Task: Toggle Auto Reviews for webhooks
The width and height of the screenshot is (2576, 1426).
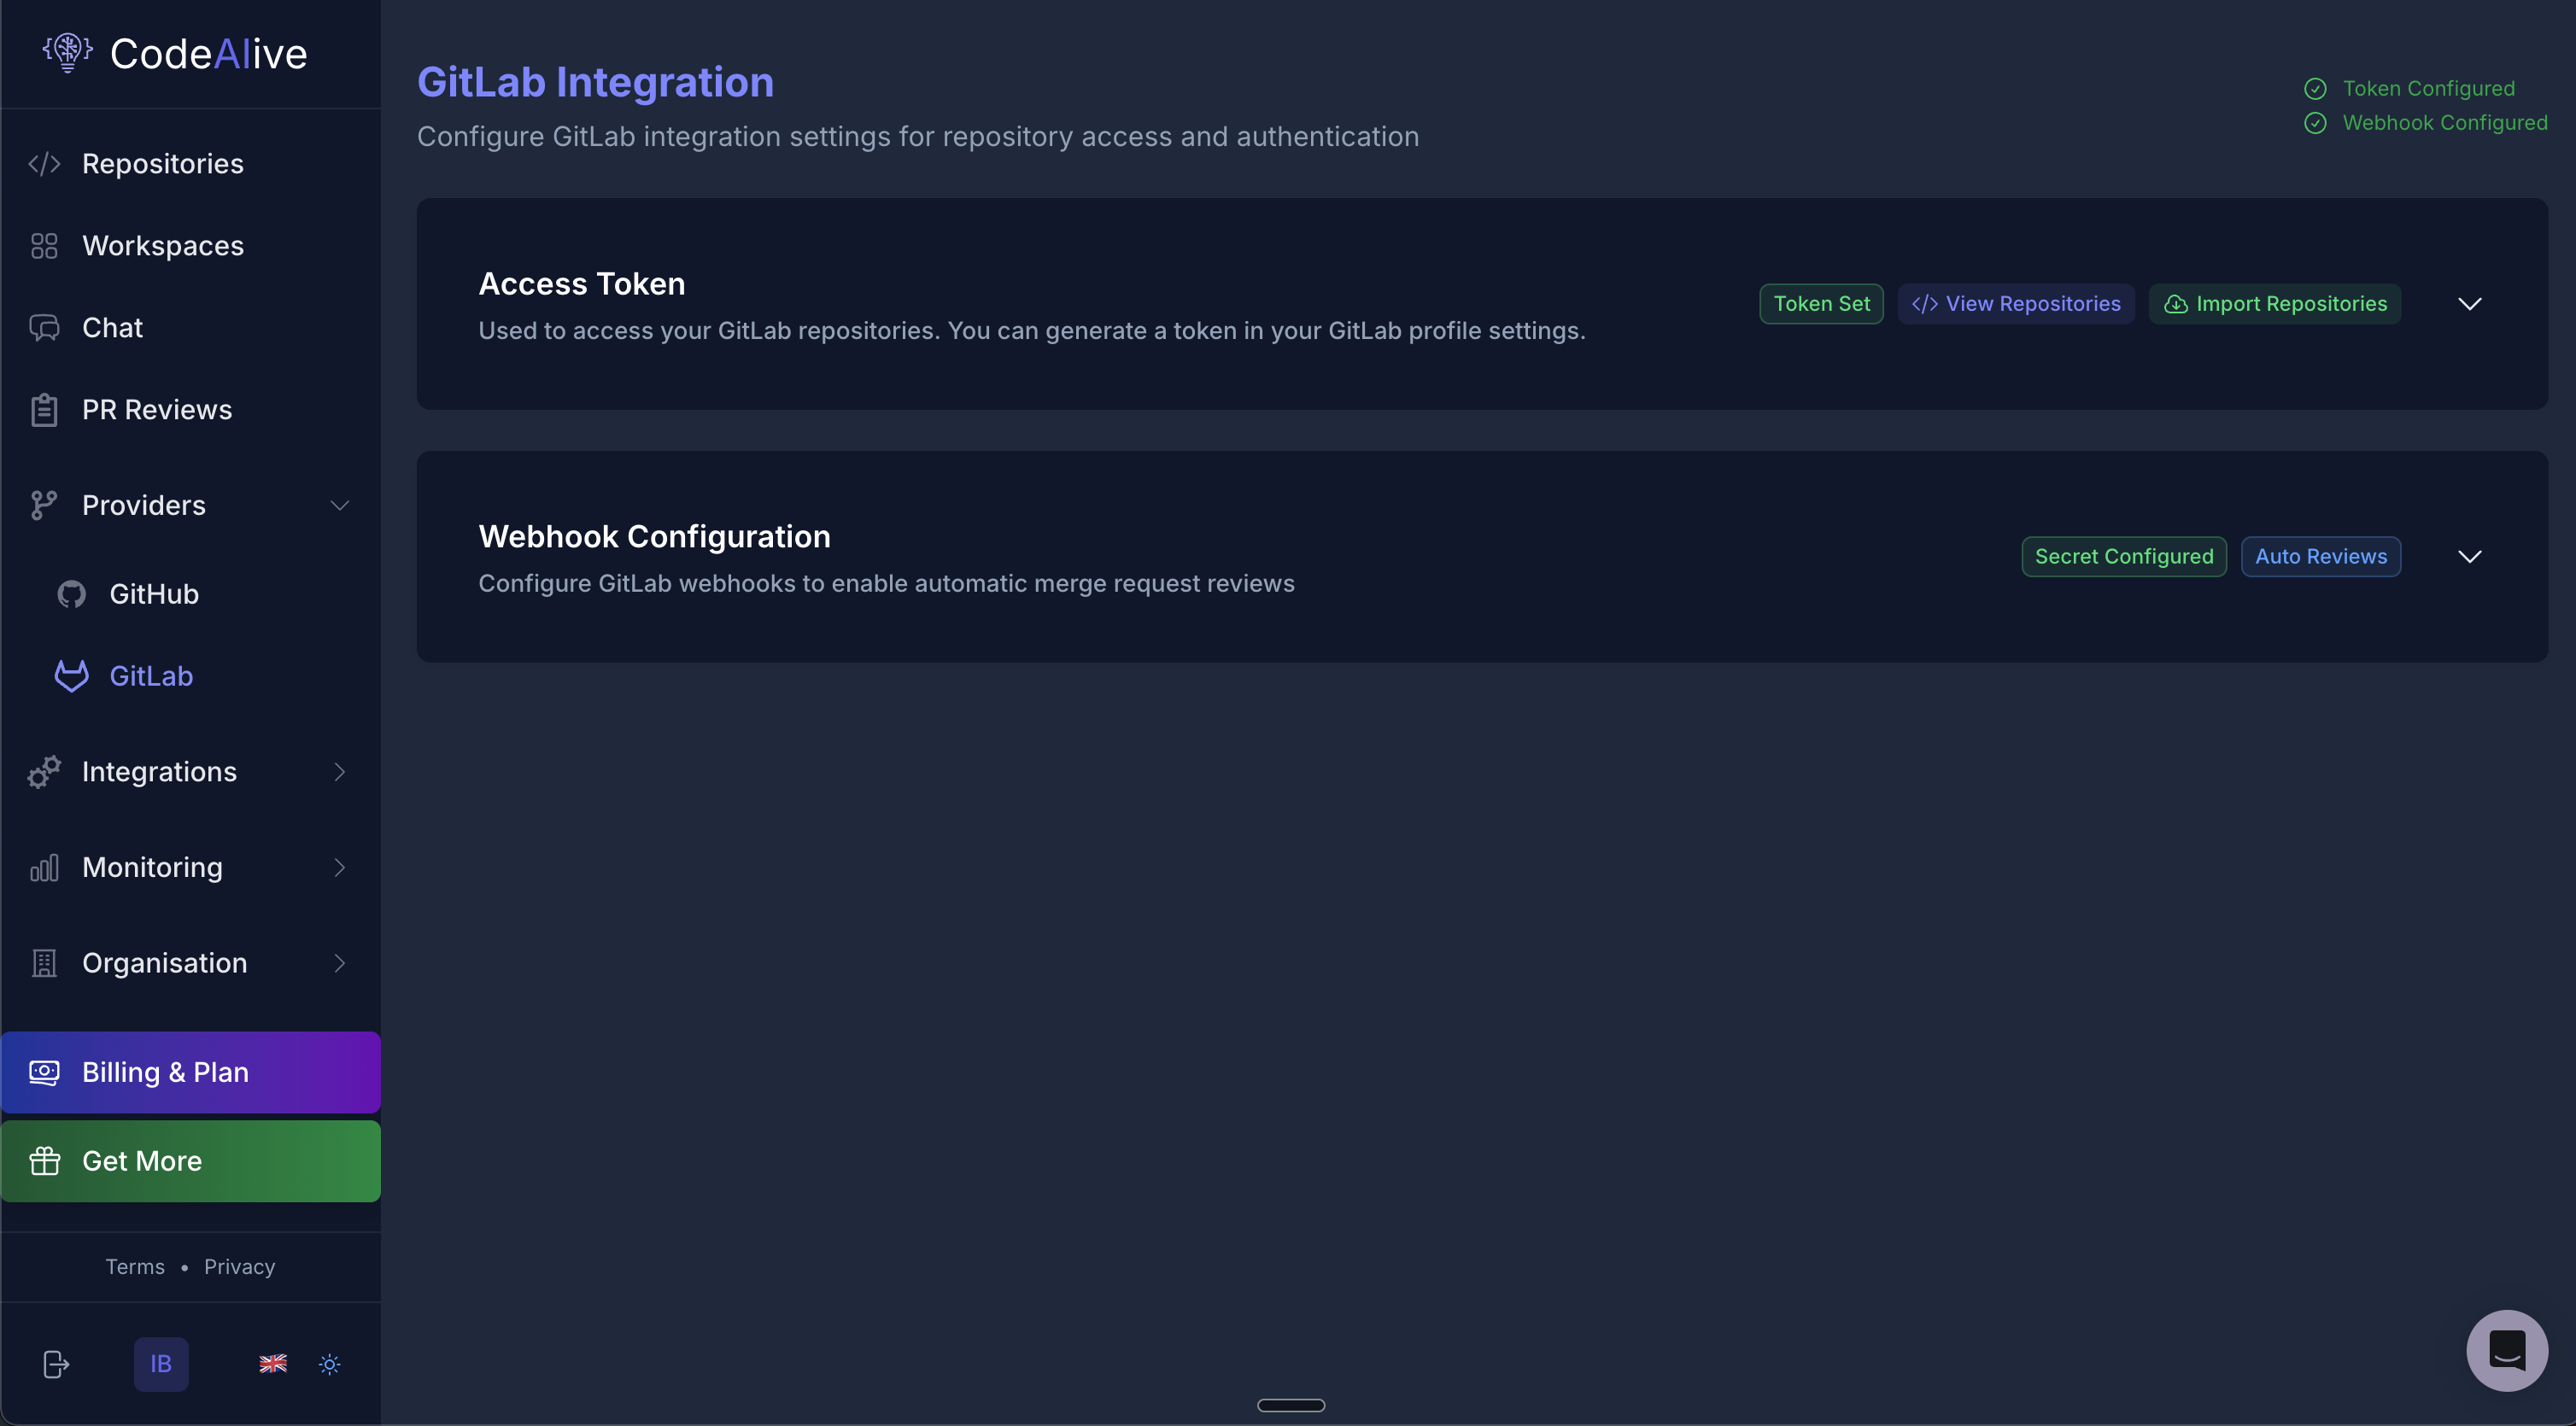Action: tap(2321, 556)
